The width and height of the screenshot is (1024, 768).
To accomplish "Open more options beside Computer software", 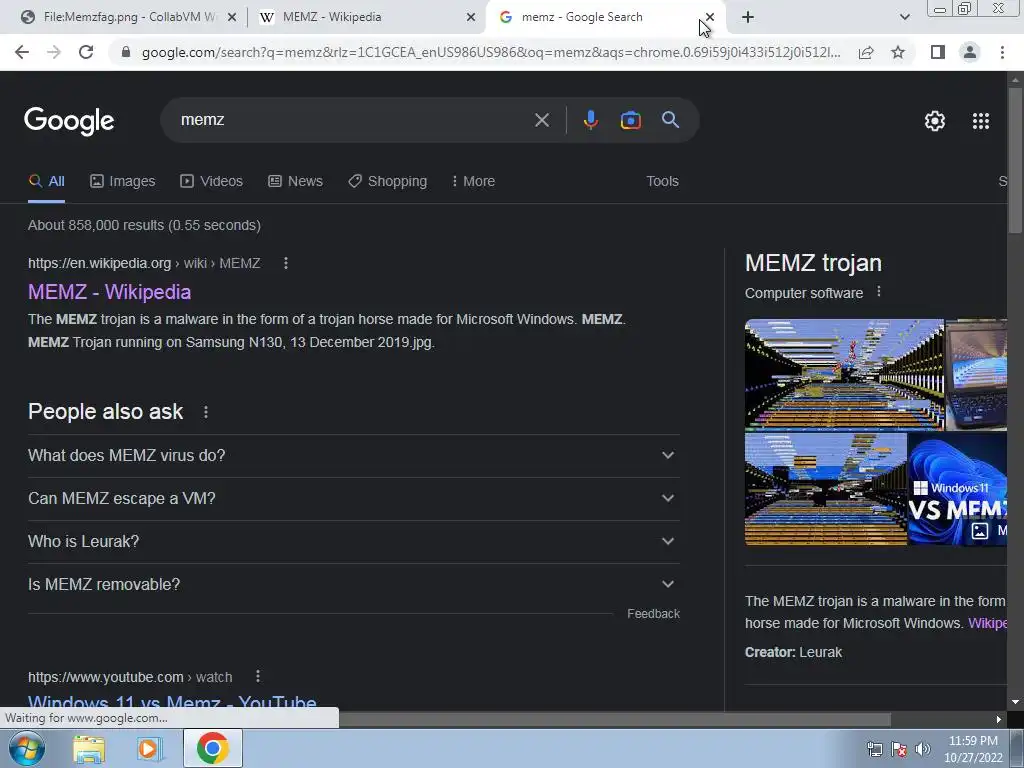I will click(x=879, y=292).
